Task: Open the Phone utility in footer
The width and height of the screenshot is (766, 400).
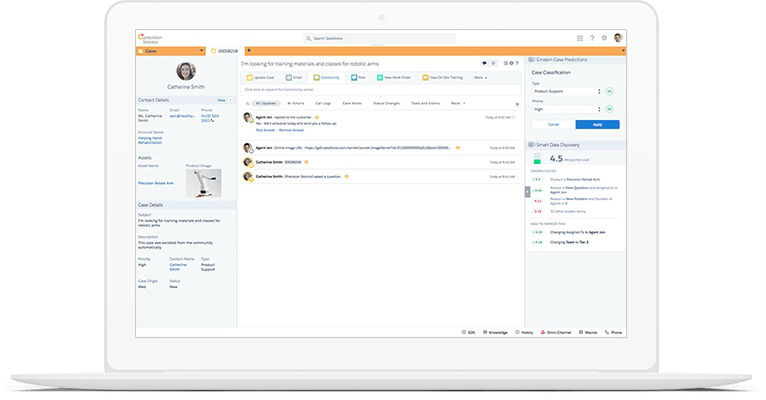Action: click(x=613, y=332)
